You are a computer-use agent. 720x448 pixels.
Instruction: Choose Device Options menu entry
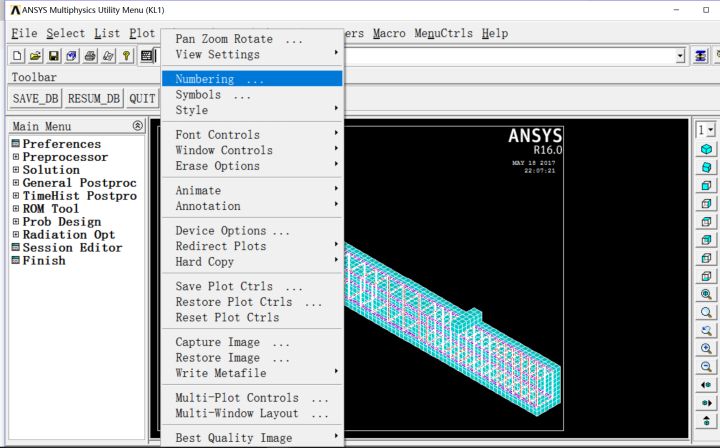pyautogui.click(x=252, y=230)
